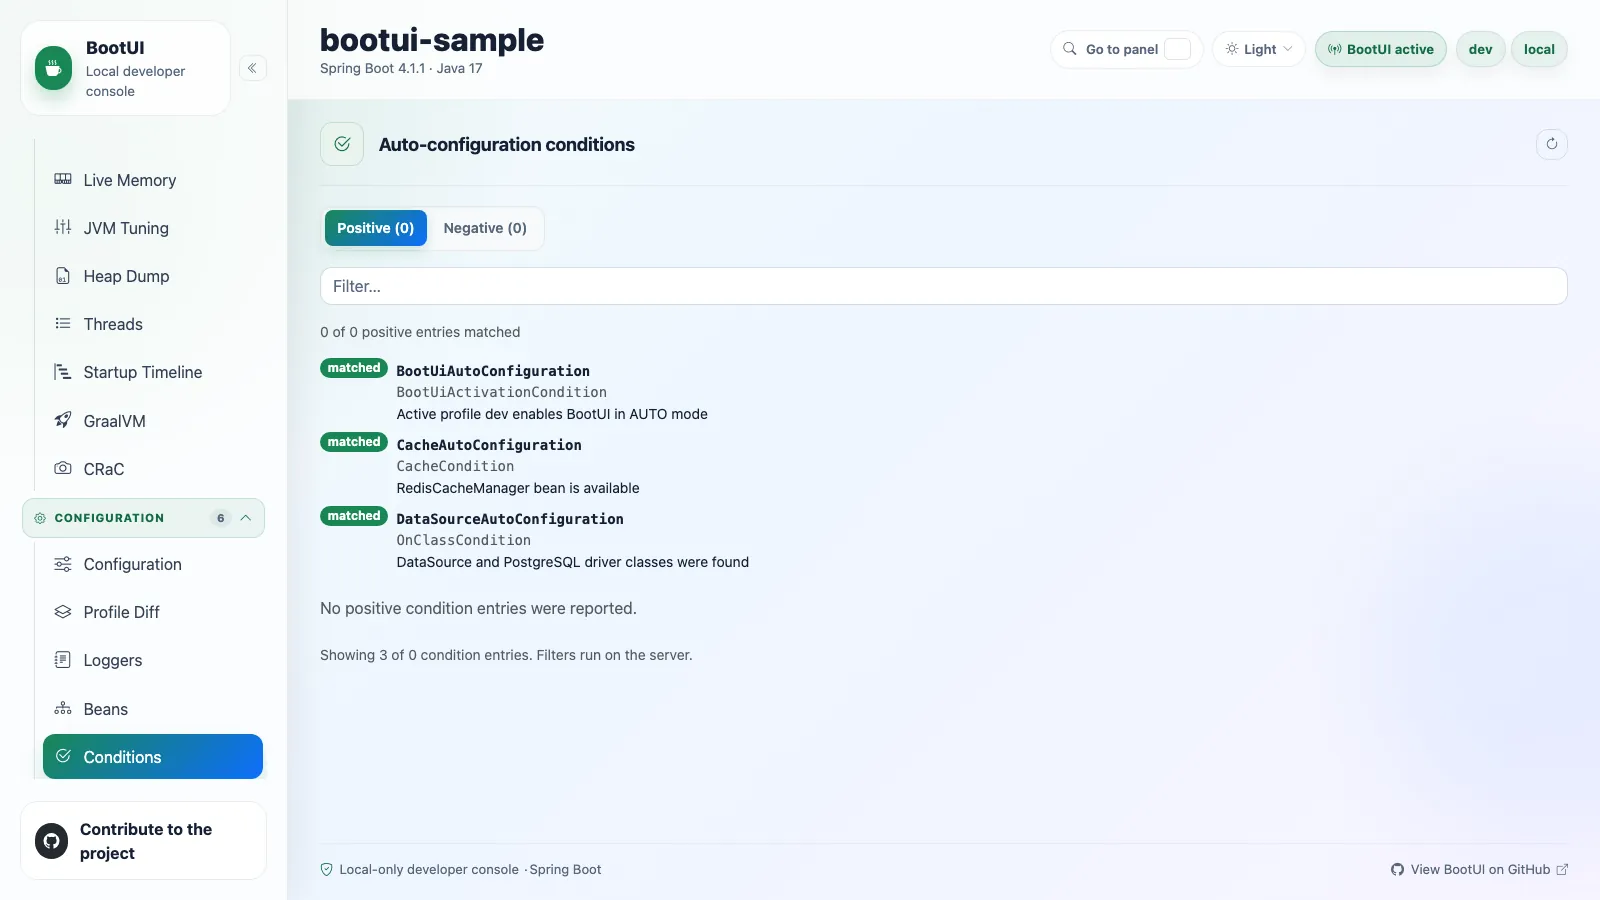Screen dimensions: 1600x900
Task: Open the Conditions menu item
Action: pos(153,757)
